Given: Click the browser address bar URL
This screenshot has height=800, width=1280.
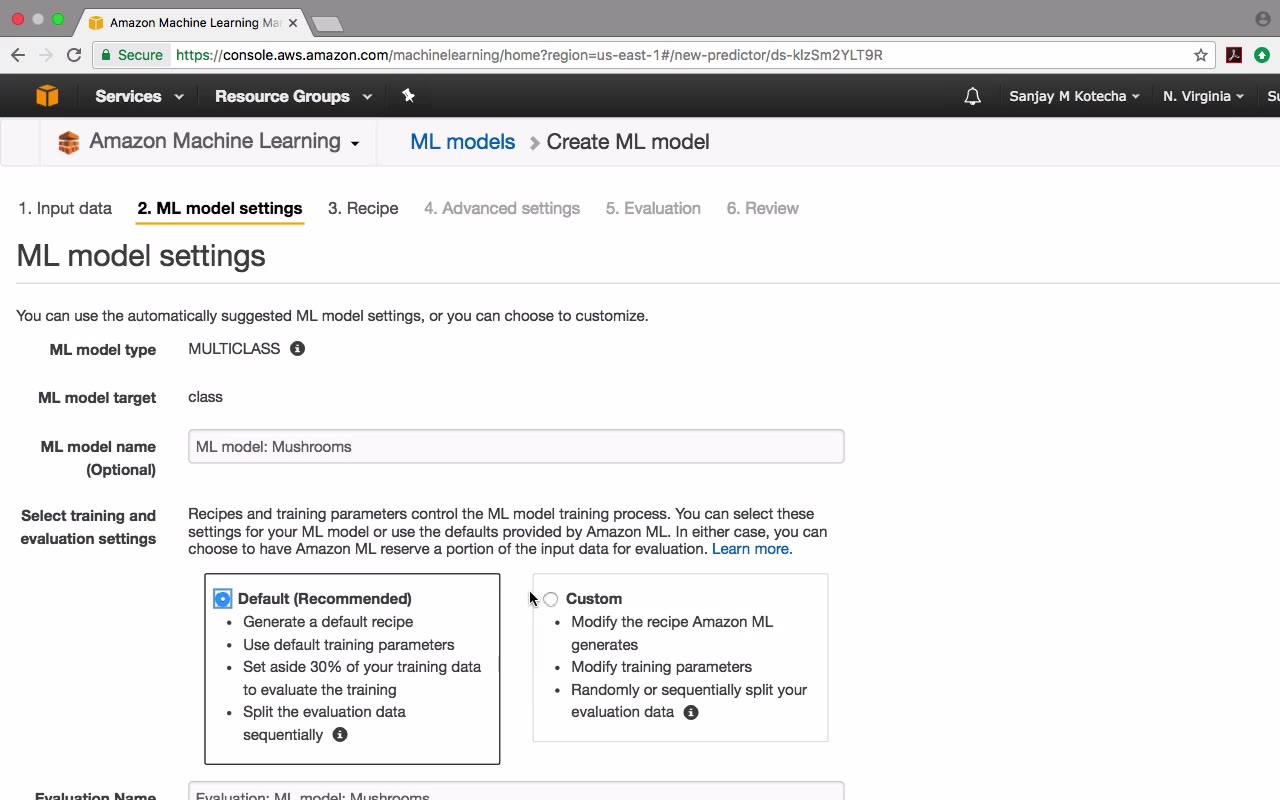Looking at the screenshot, I should pos(530,55).
